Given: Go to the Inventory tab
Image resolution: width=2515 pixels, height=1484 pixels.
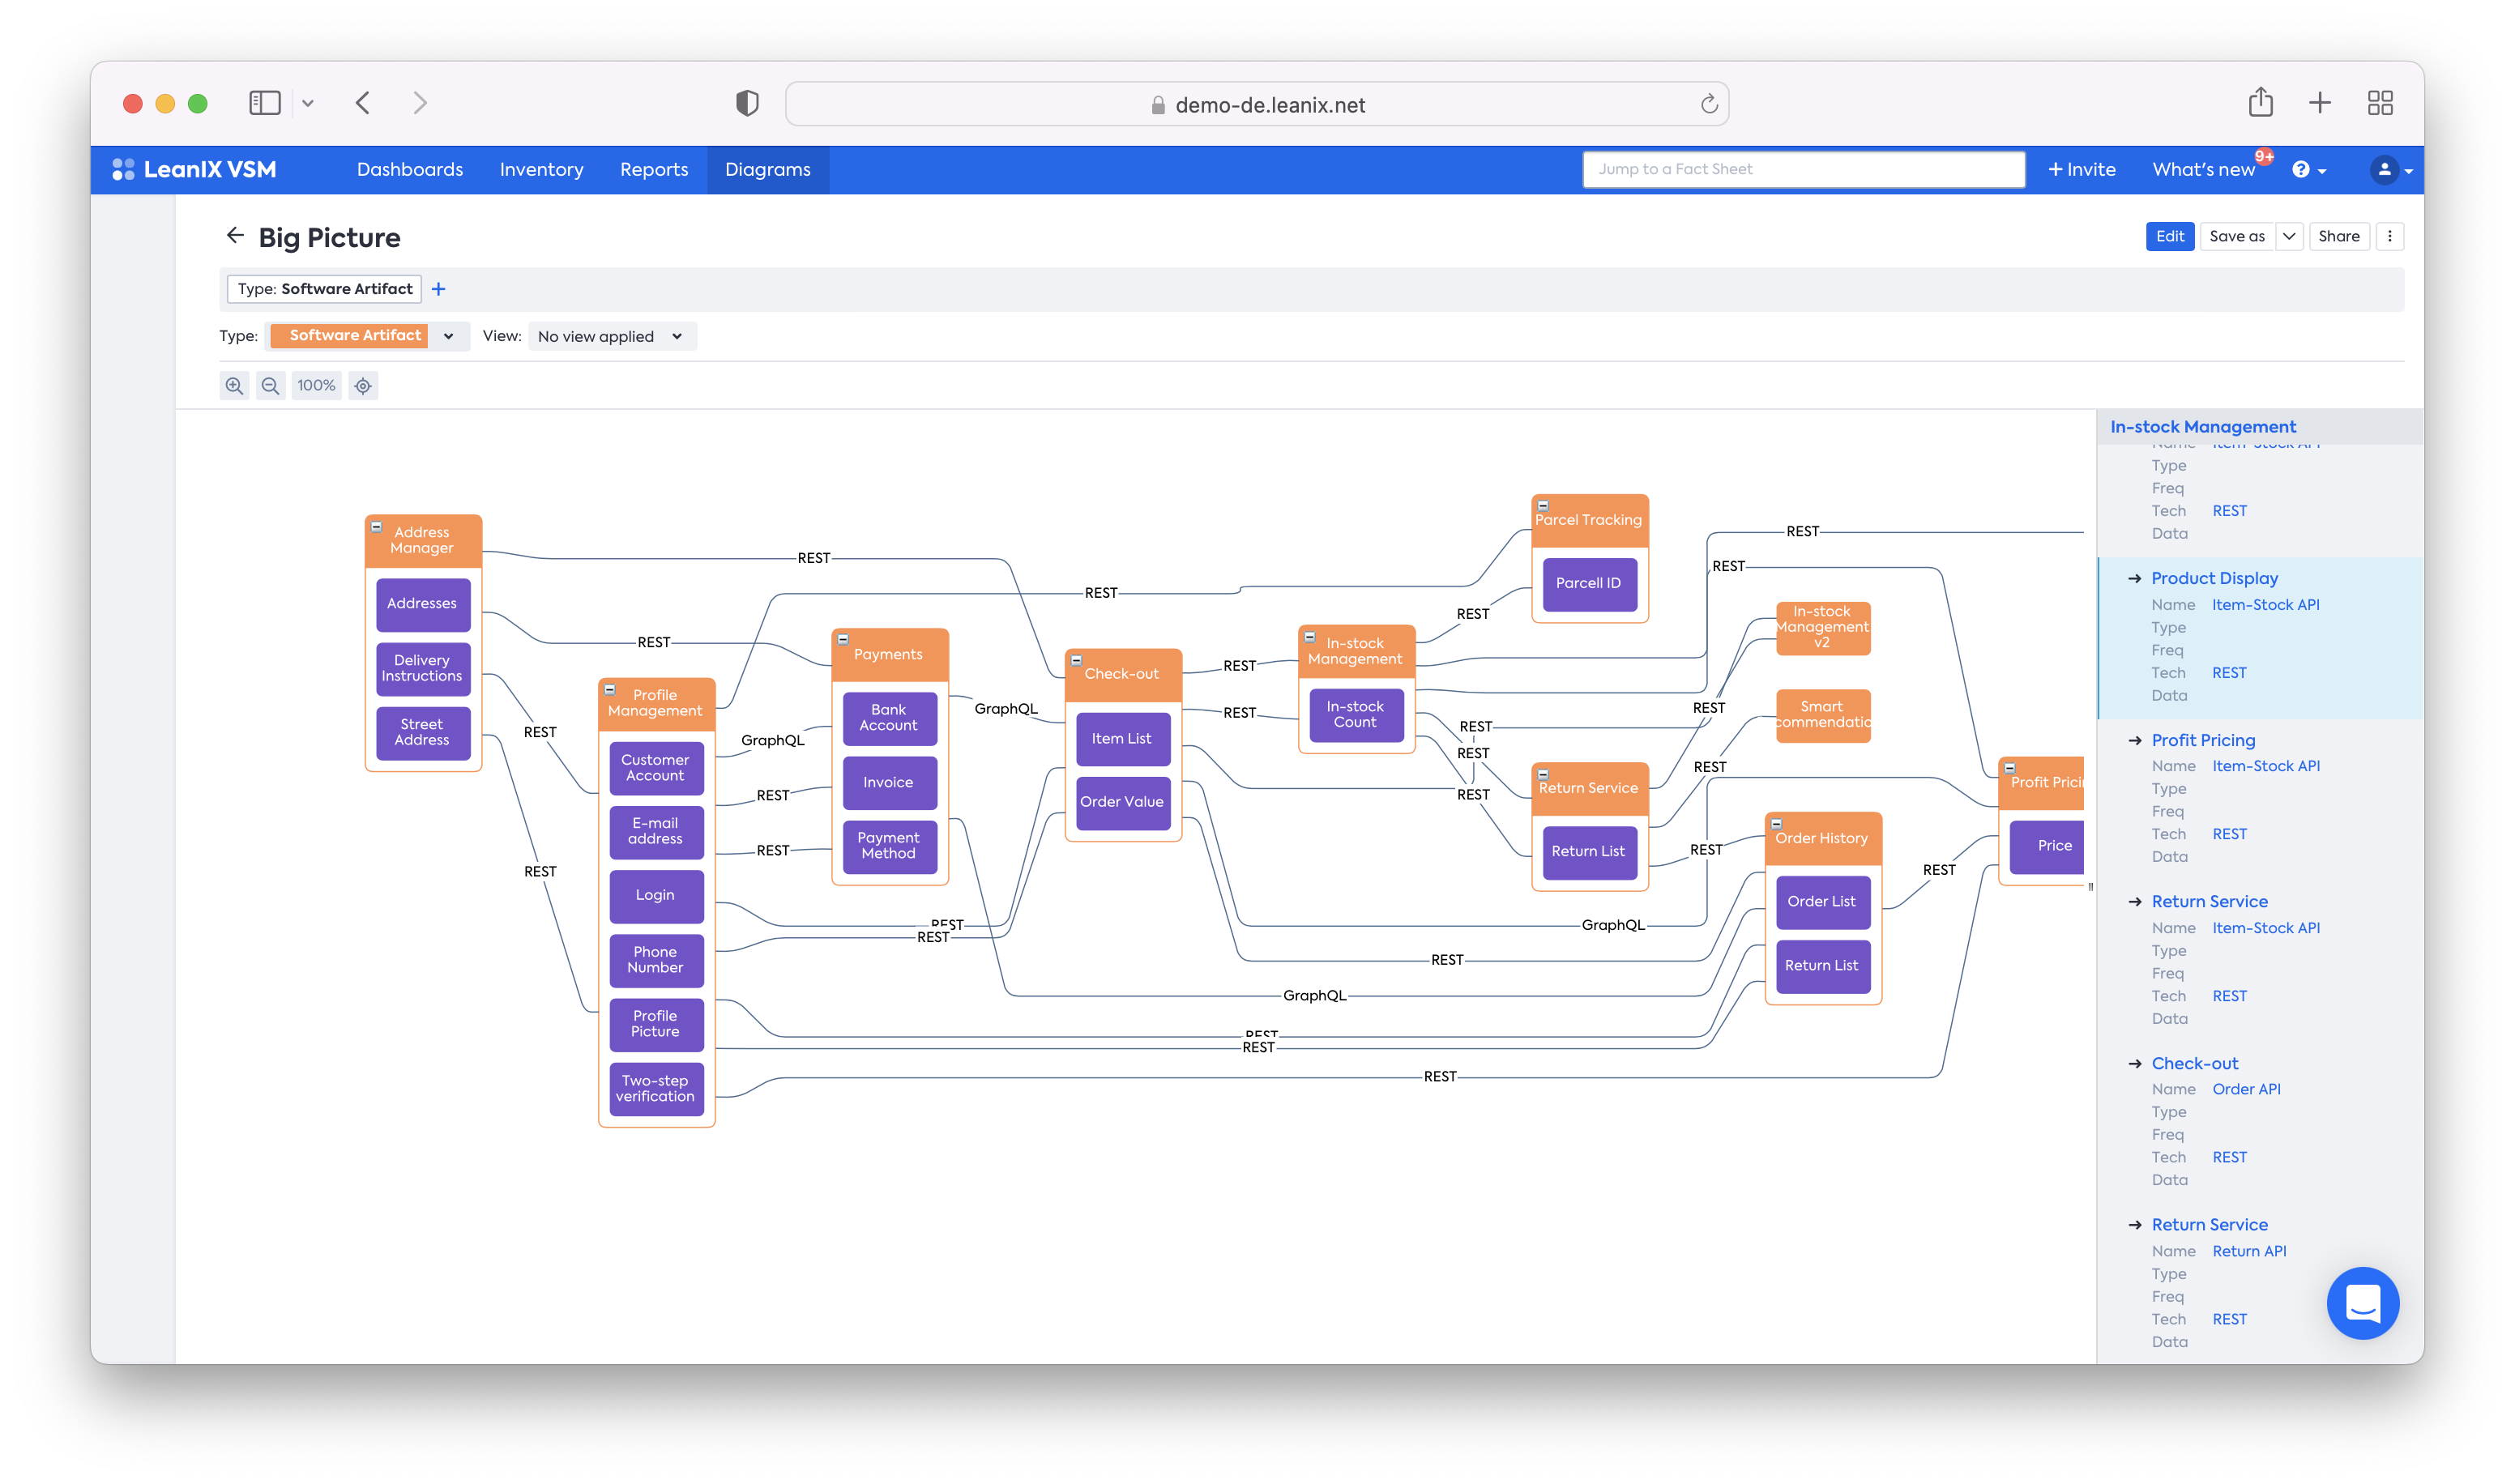Looking at the screenshot, I should [x=541, y=170].
